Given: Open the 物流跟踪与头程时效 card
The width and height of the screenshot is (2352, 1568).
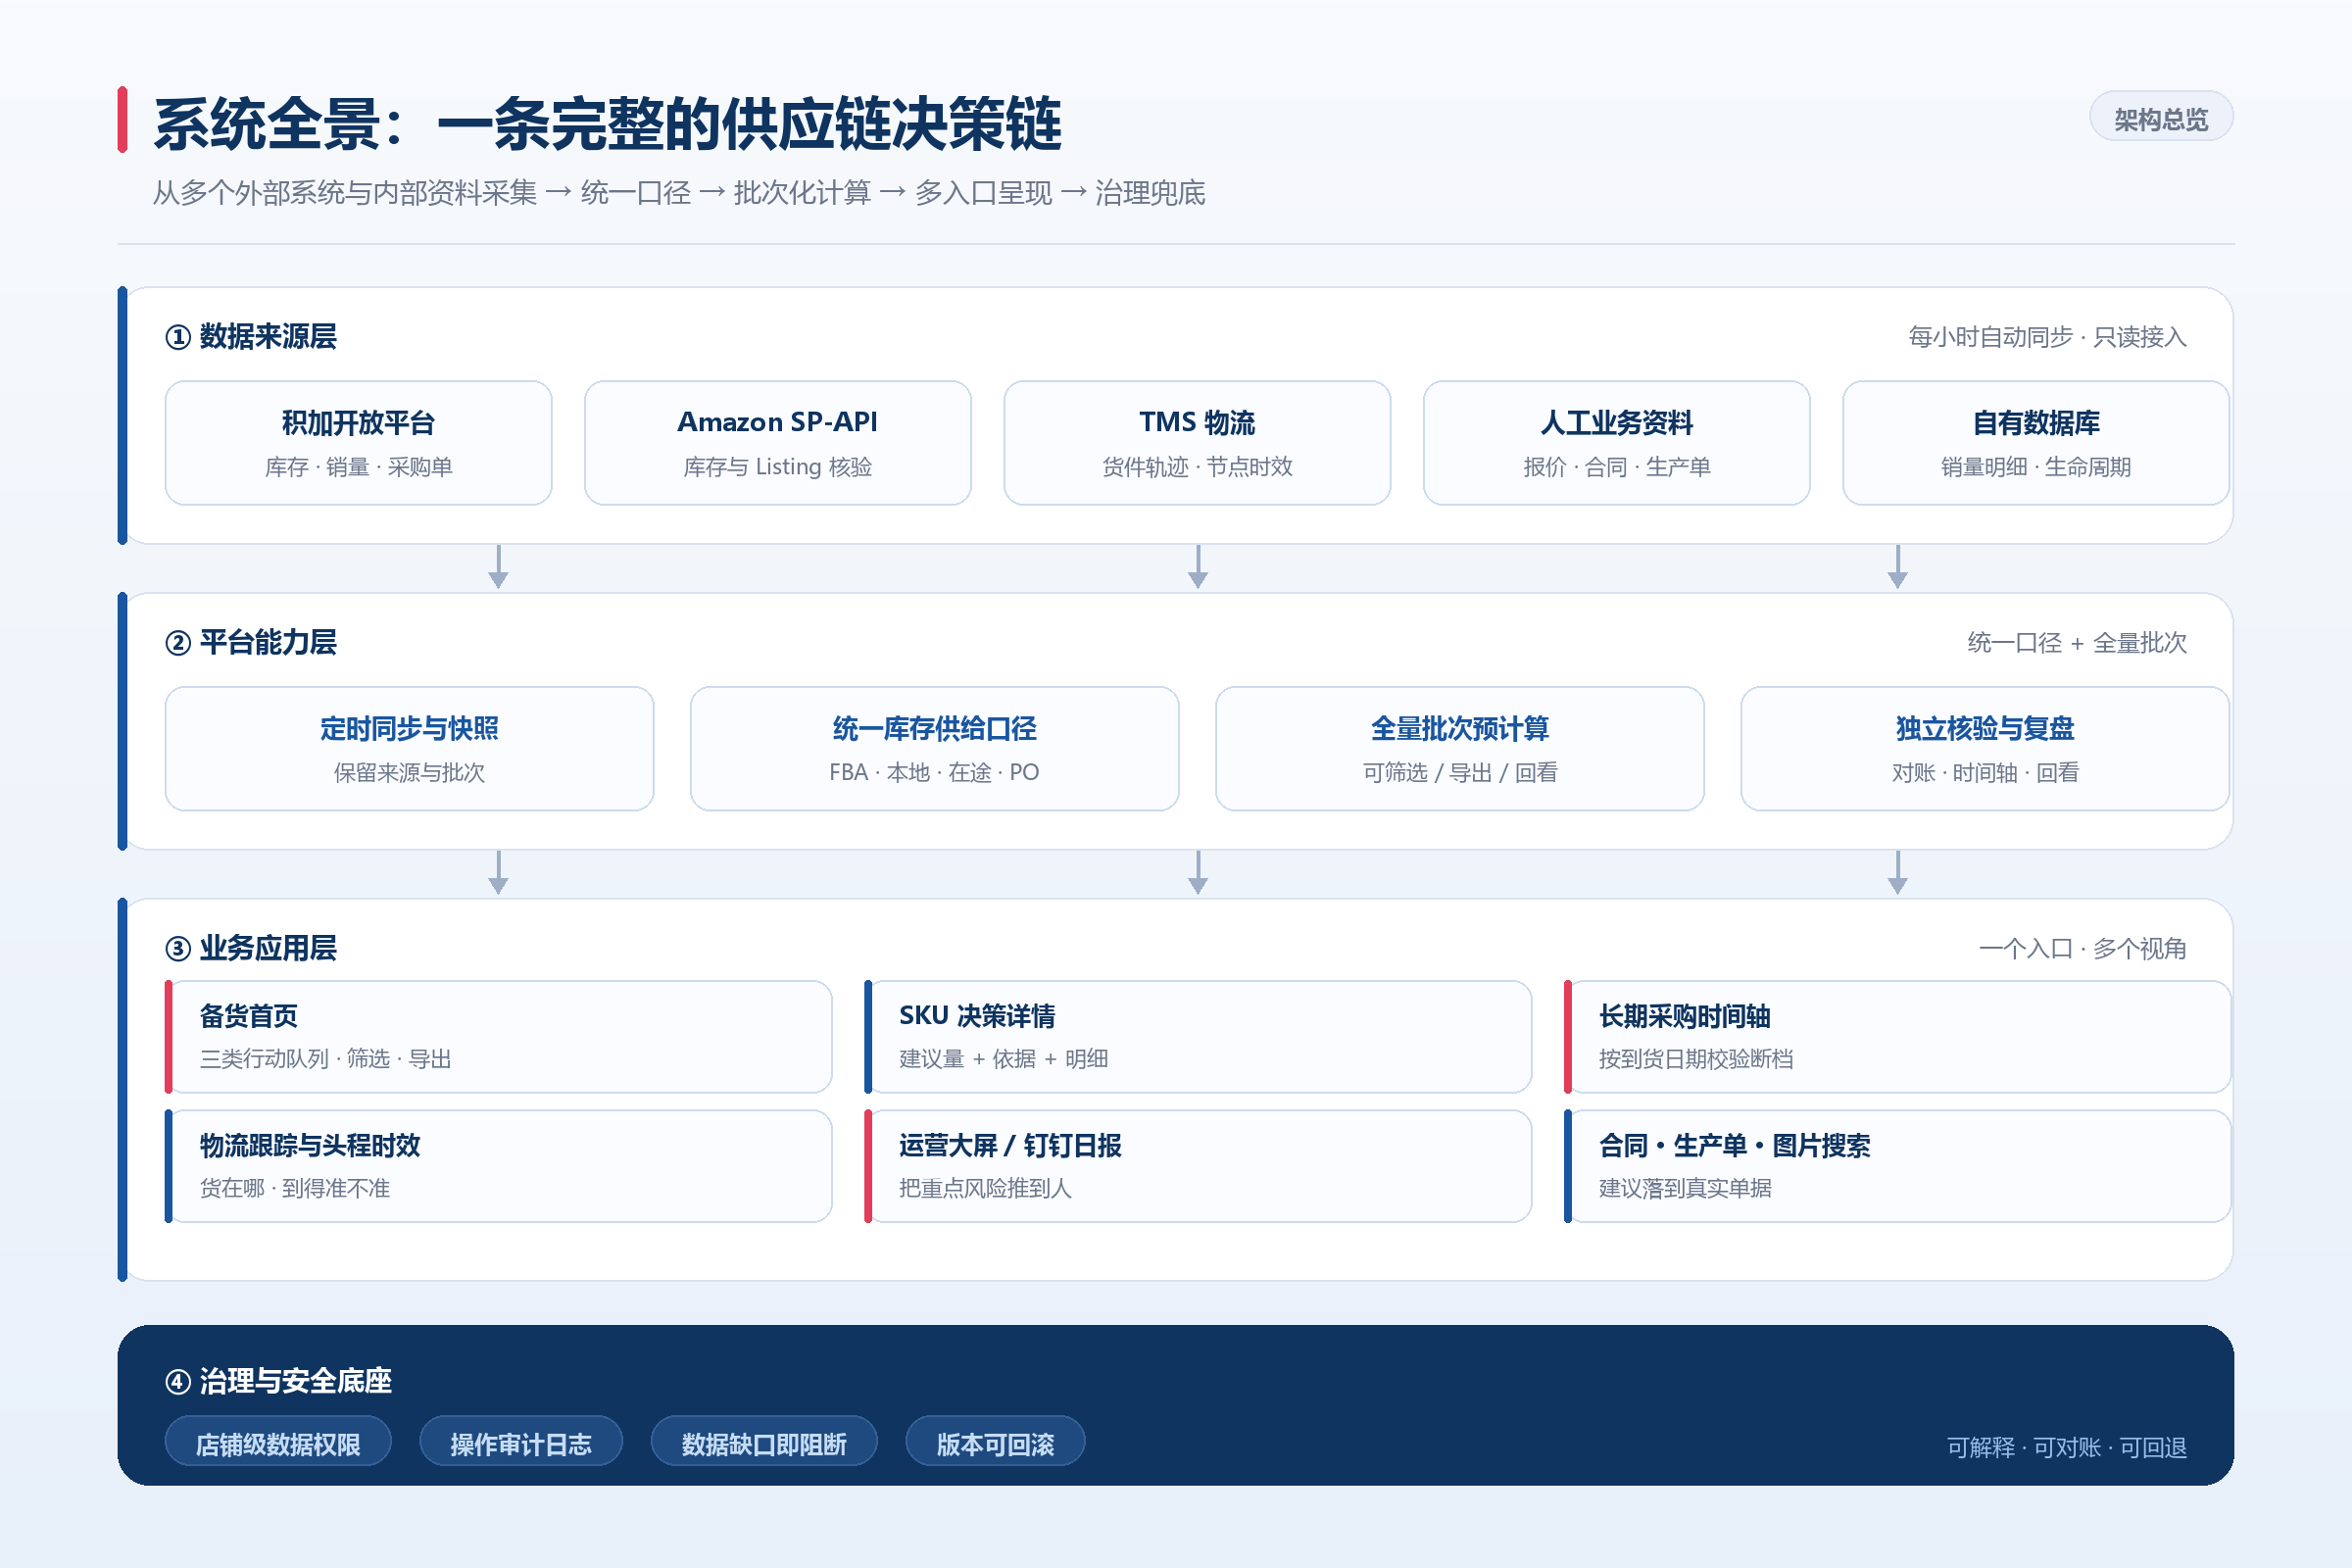Looking at the screenshot, I should coord(498,1166).
